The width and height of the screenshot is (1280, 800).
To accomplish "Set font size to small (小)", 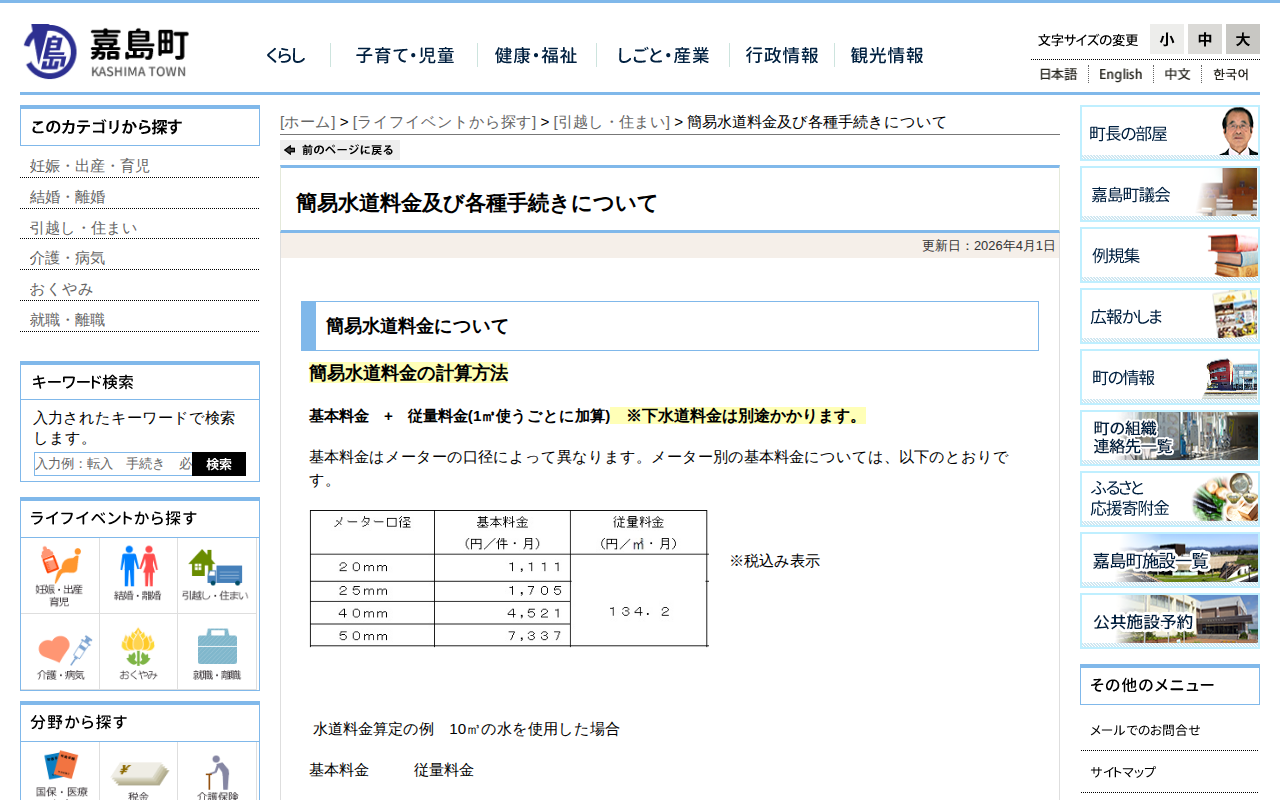I will pos(1166,39).
